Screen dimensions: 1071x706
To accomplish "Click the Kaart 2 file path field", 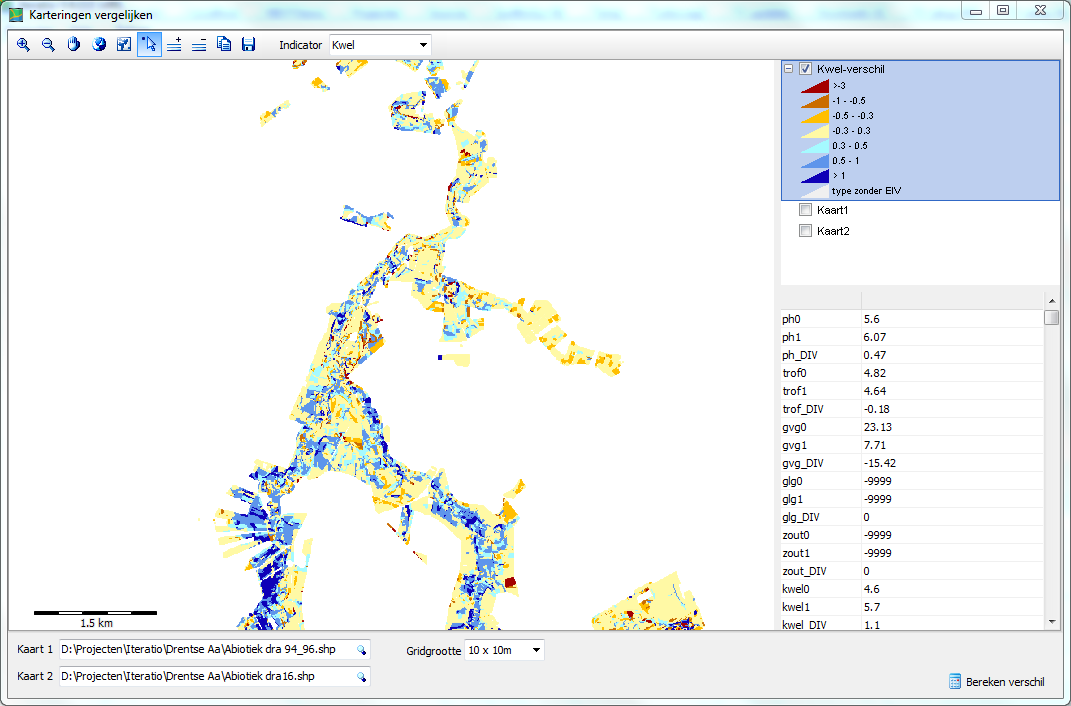I will [205, 677].
